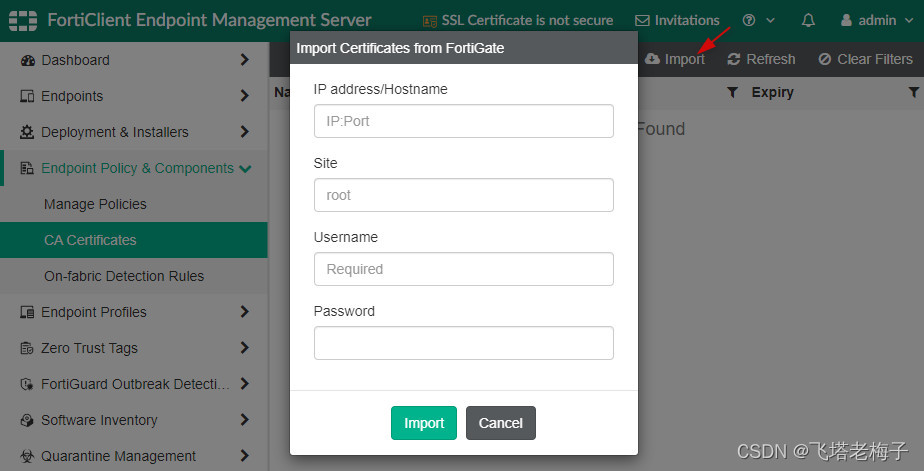Collapse Endpoint Policy & Components chevron
Viewport: 924px width, 471px height.
coord(245,169)
